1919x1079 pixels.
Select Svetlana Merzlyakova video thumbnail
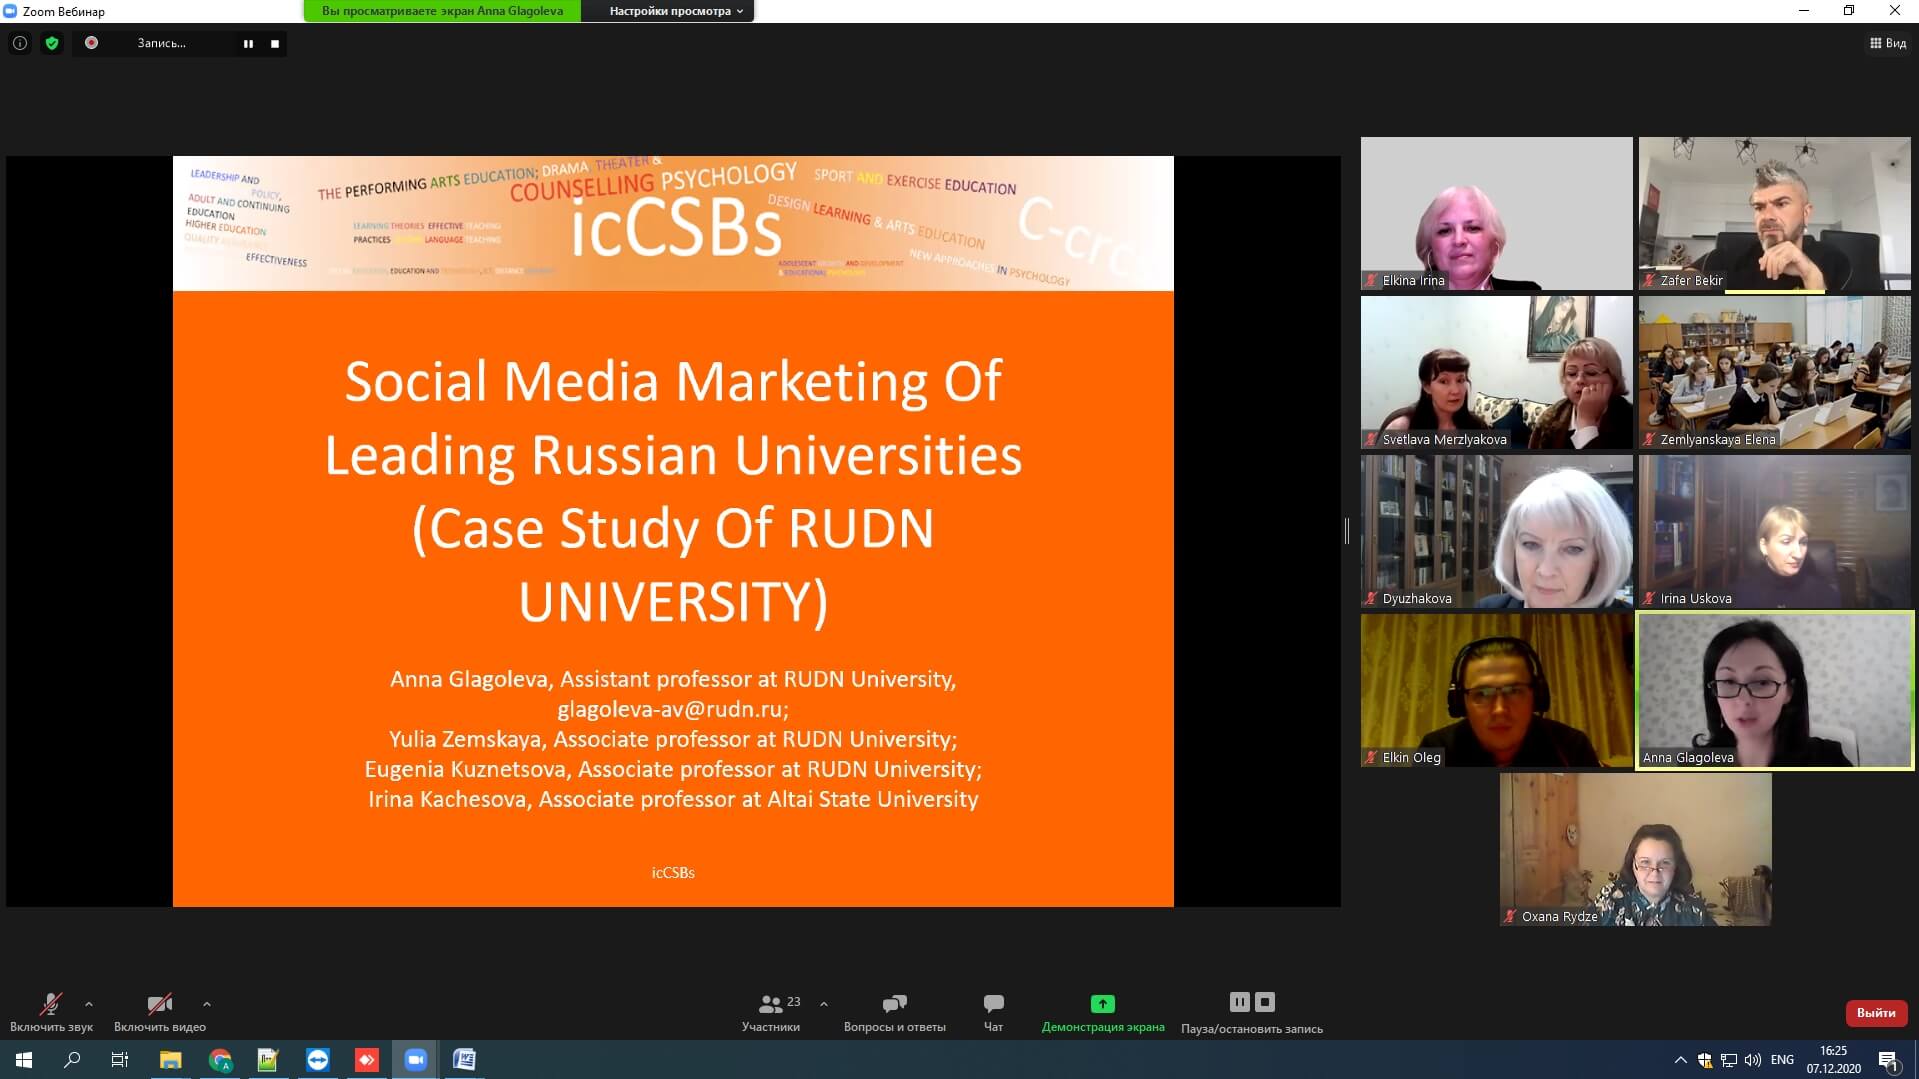[x=1496, y=372]
